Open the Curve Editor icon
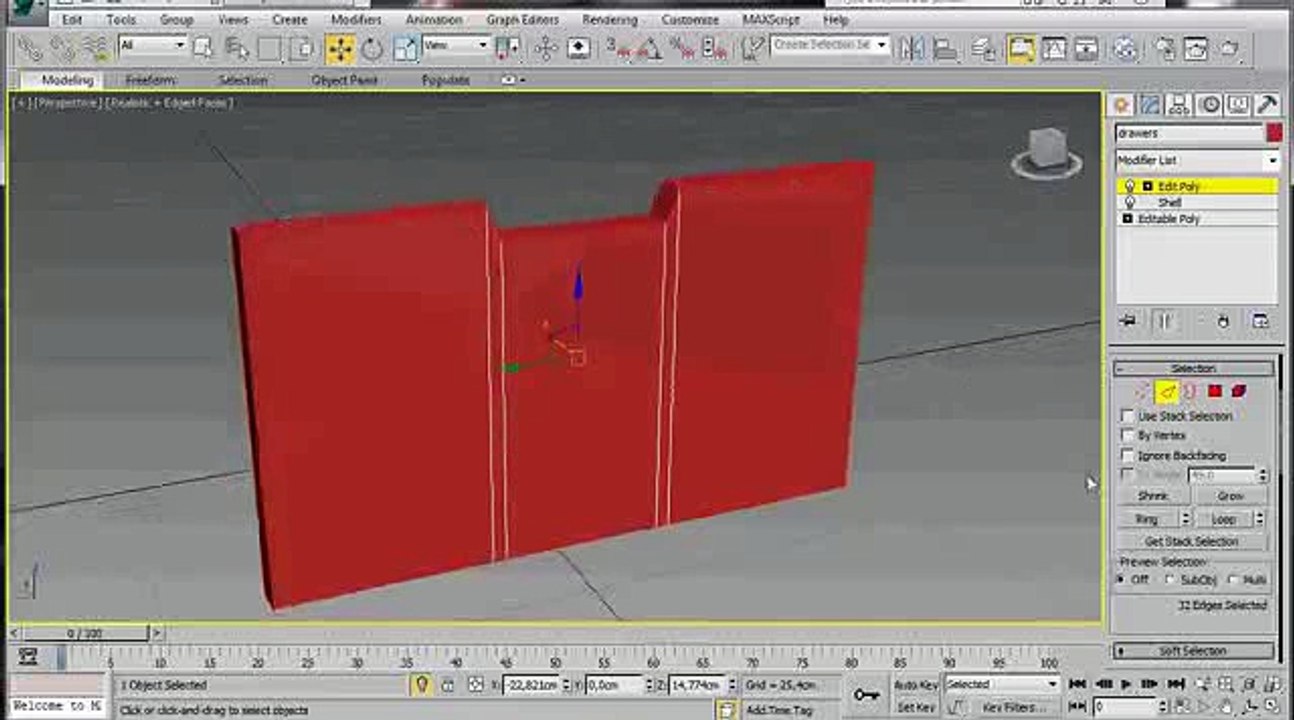1294x720 pixels. click(x=1054, y=48)
